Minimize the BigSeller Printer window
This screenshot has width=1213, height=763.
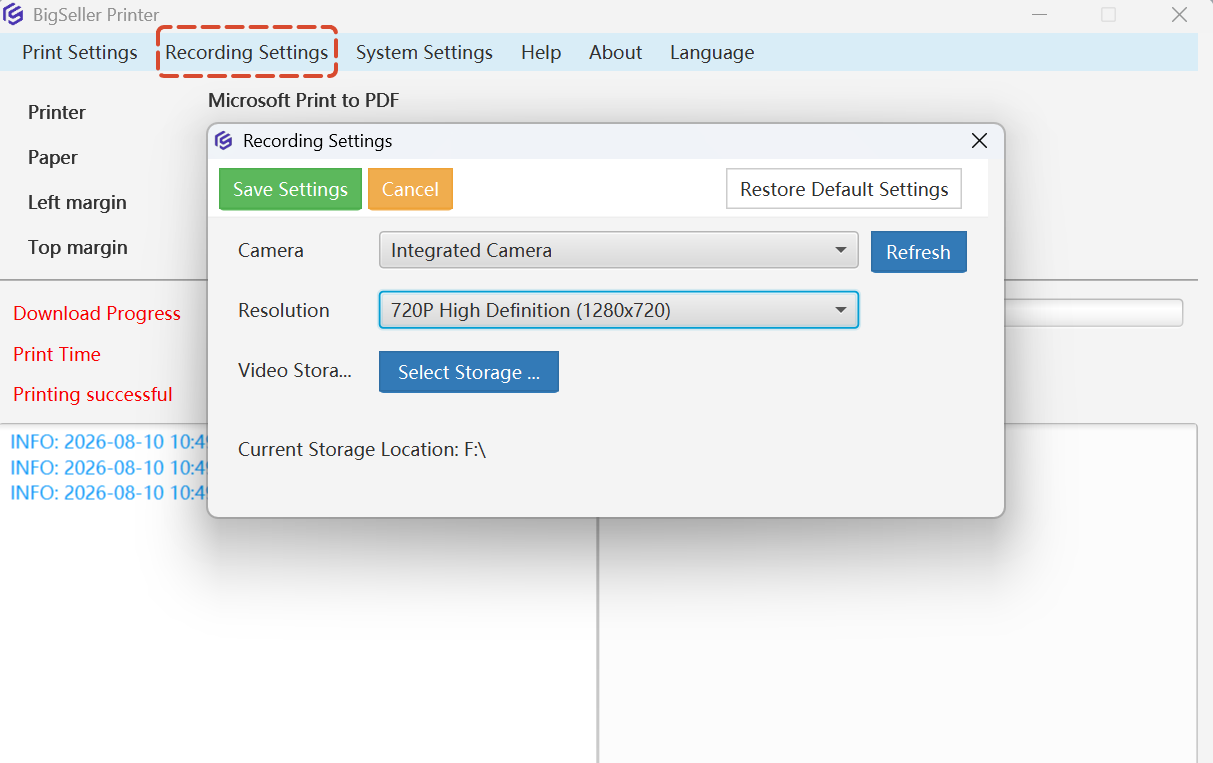(1040, 14)
